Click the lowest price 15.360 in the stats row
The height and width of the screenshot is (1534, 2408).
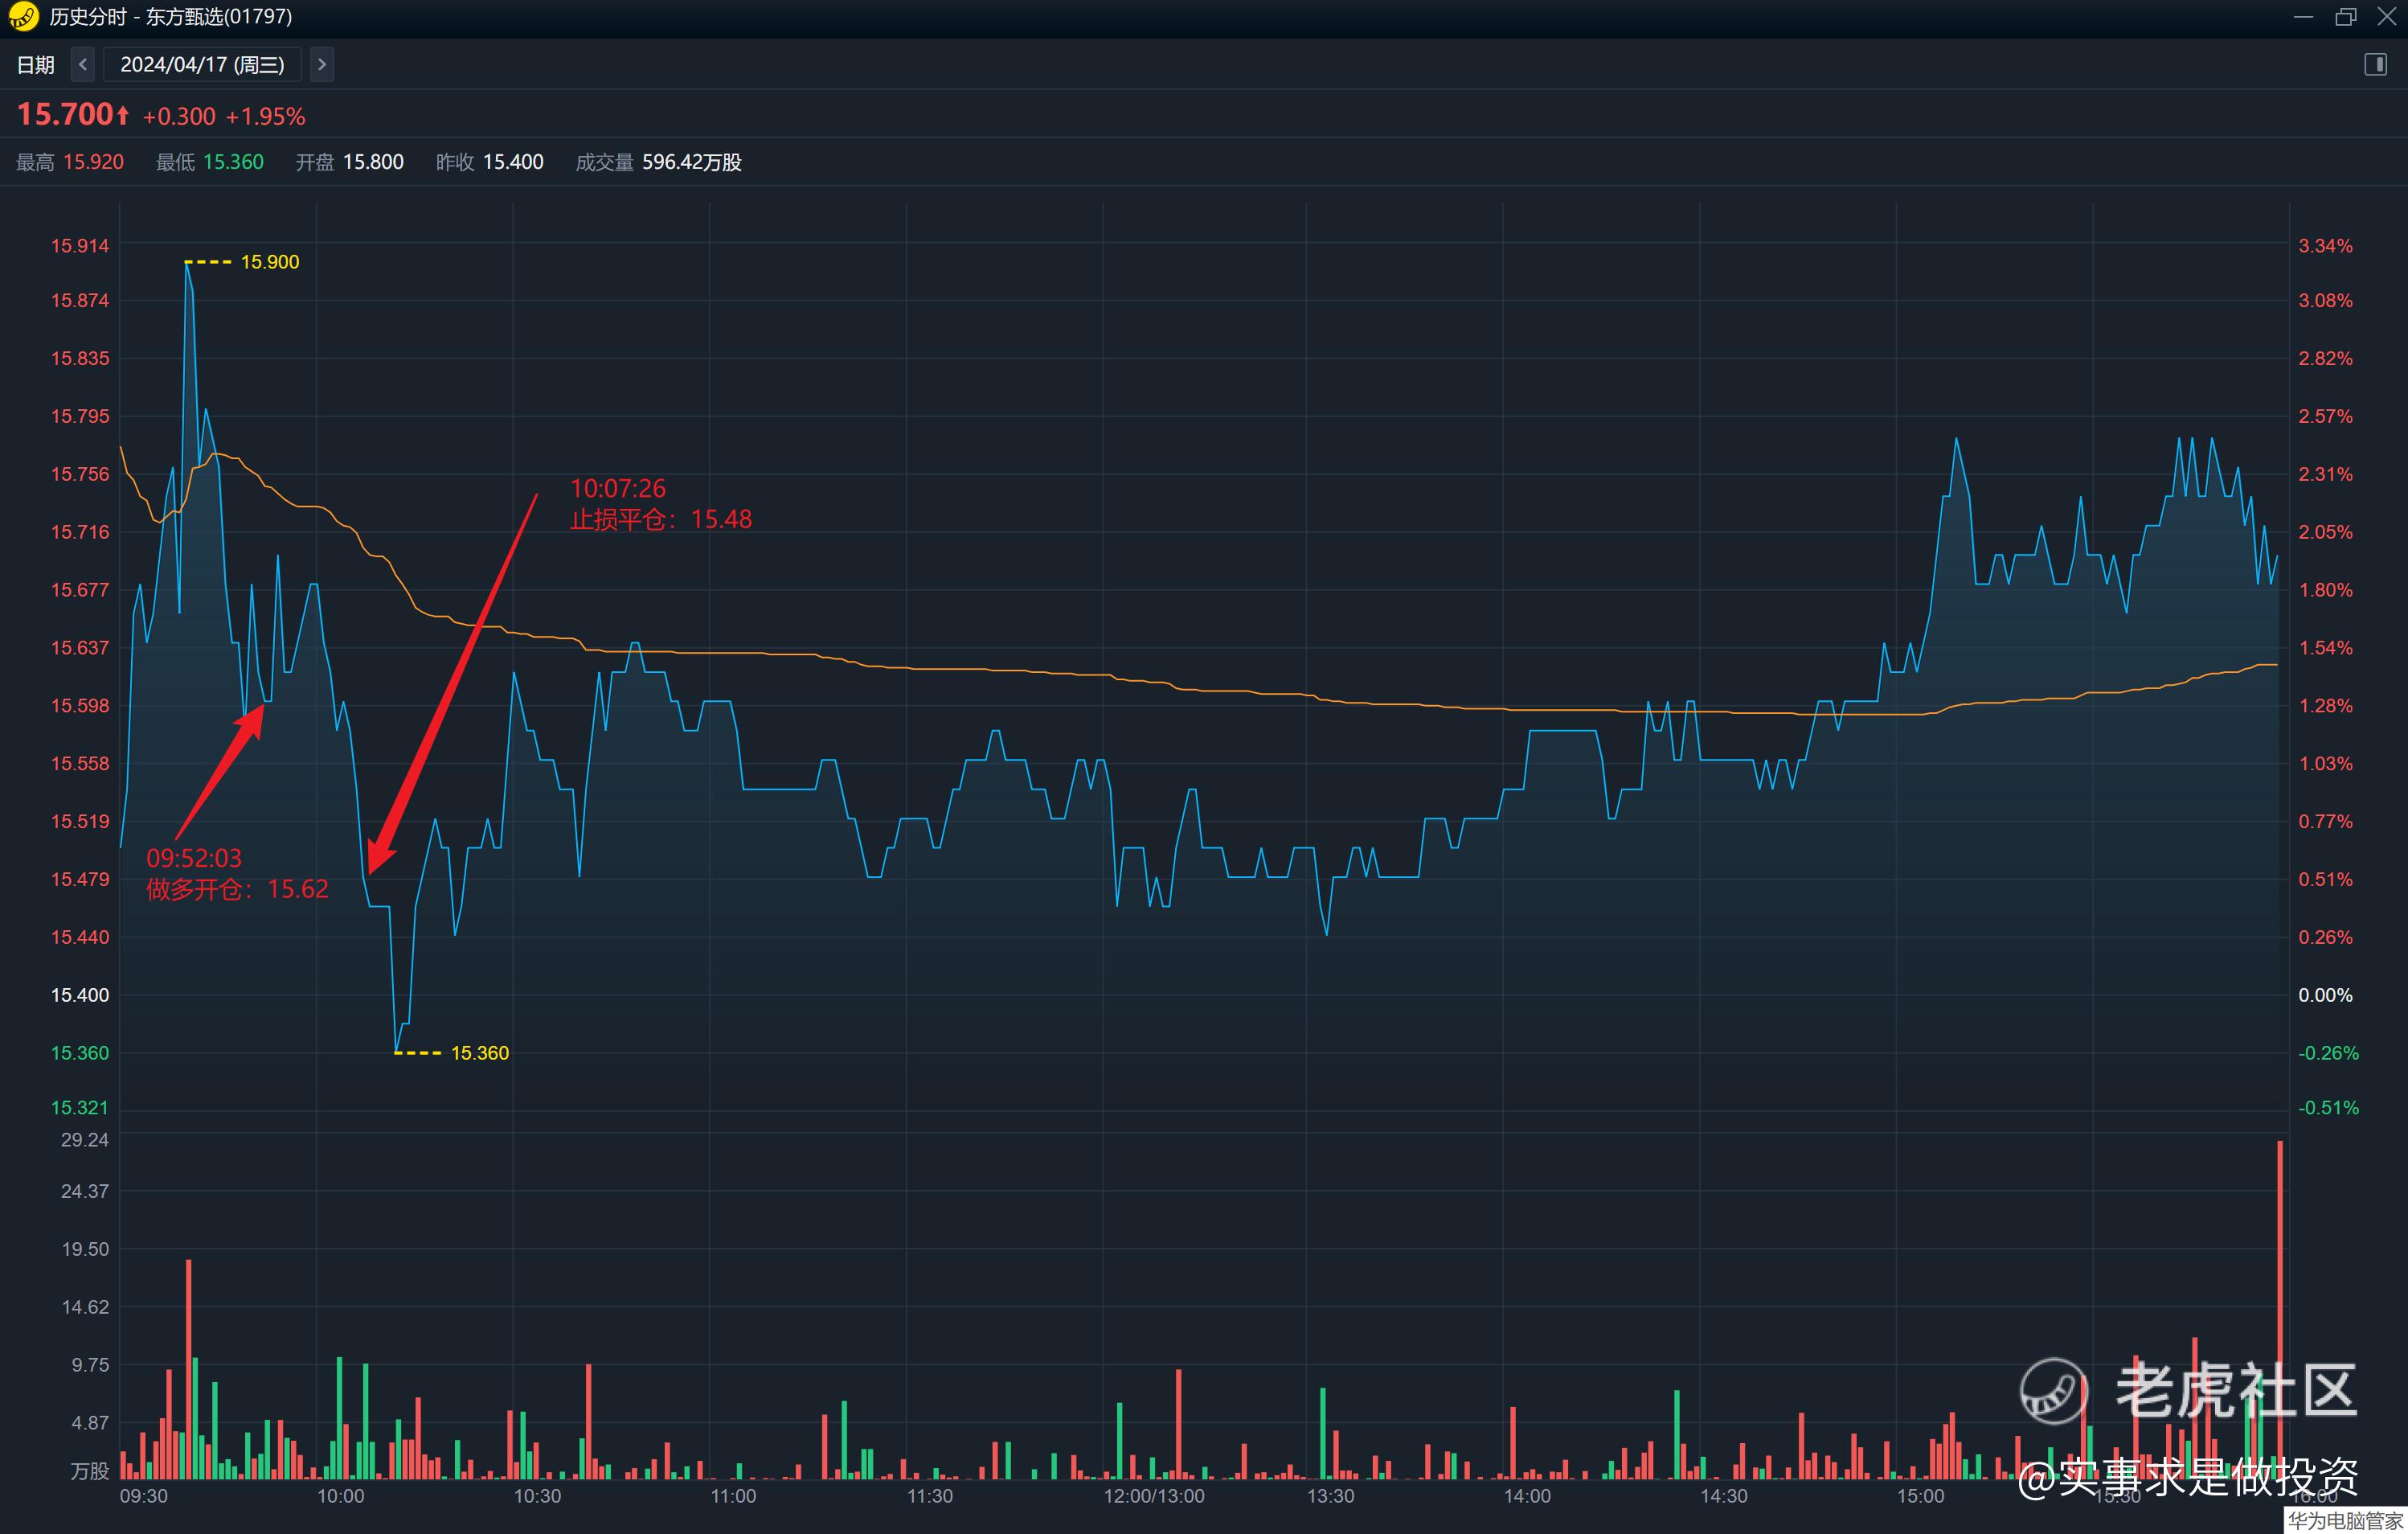[233, 162]
